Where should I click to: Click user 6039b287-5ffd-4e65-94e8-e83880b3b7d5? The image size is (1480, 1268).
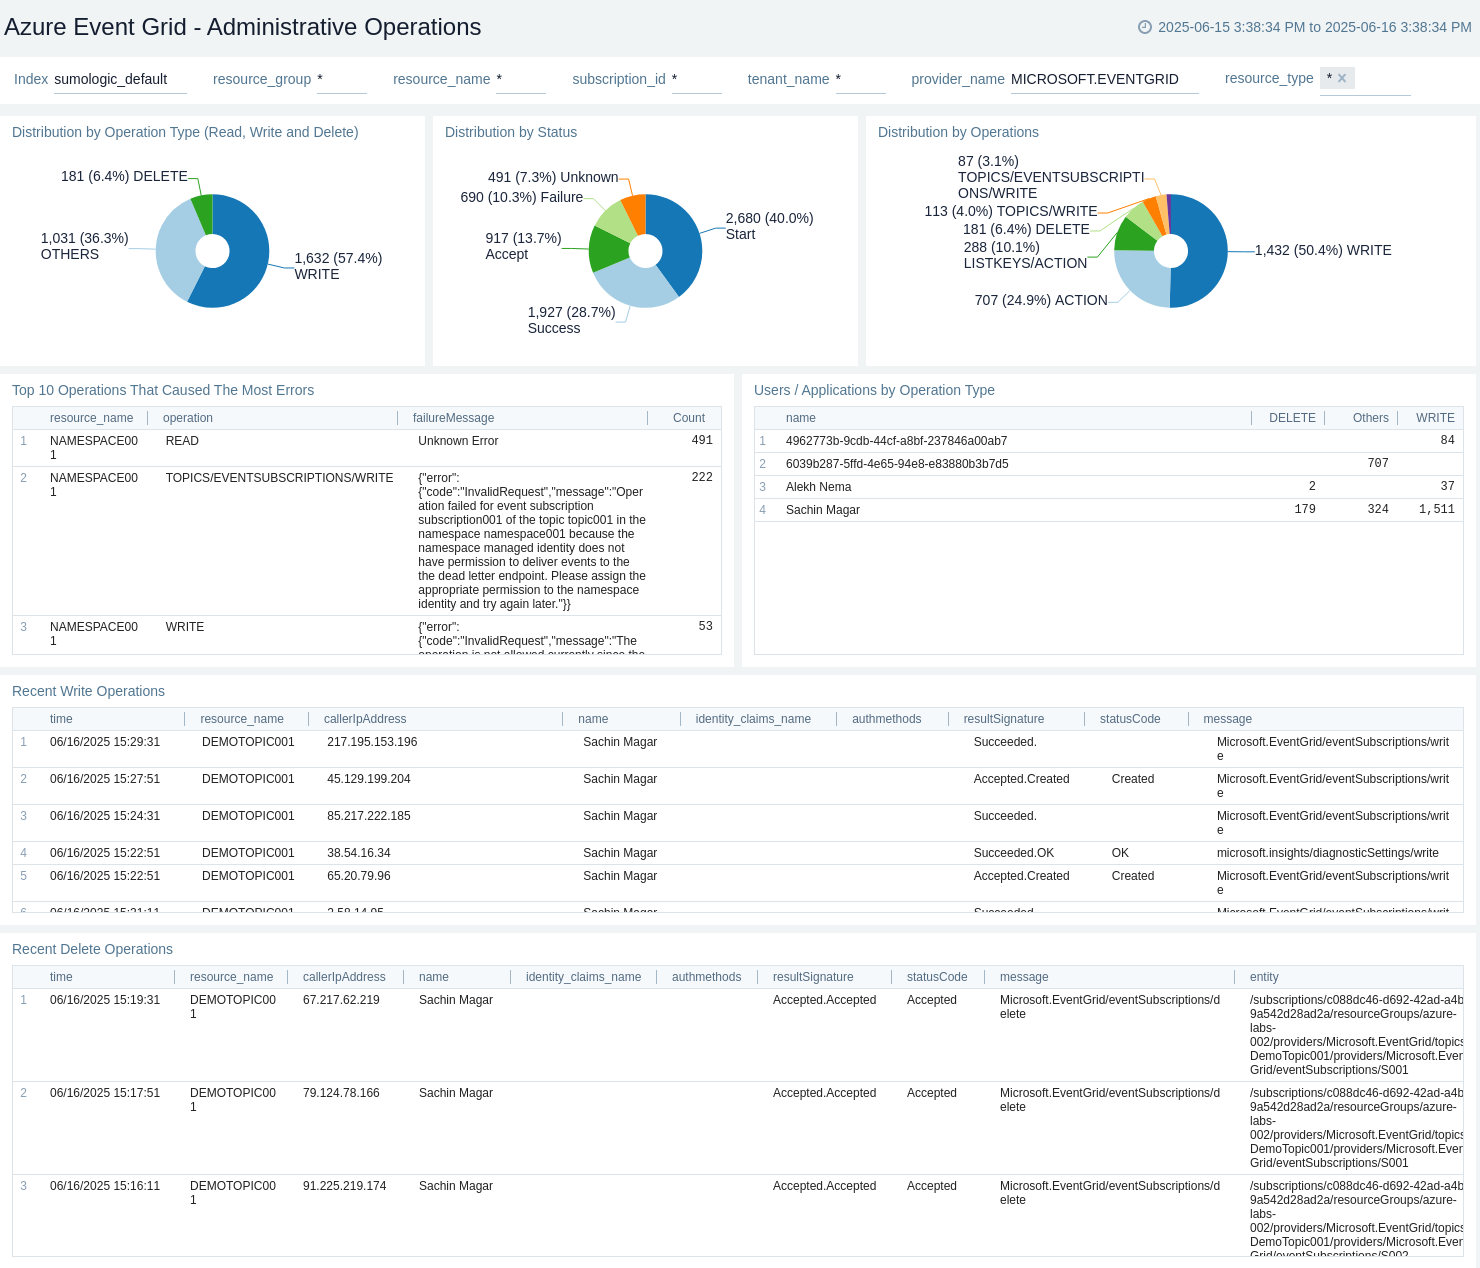click(x=897, y=464)
